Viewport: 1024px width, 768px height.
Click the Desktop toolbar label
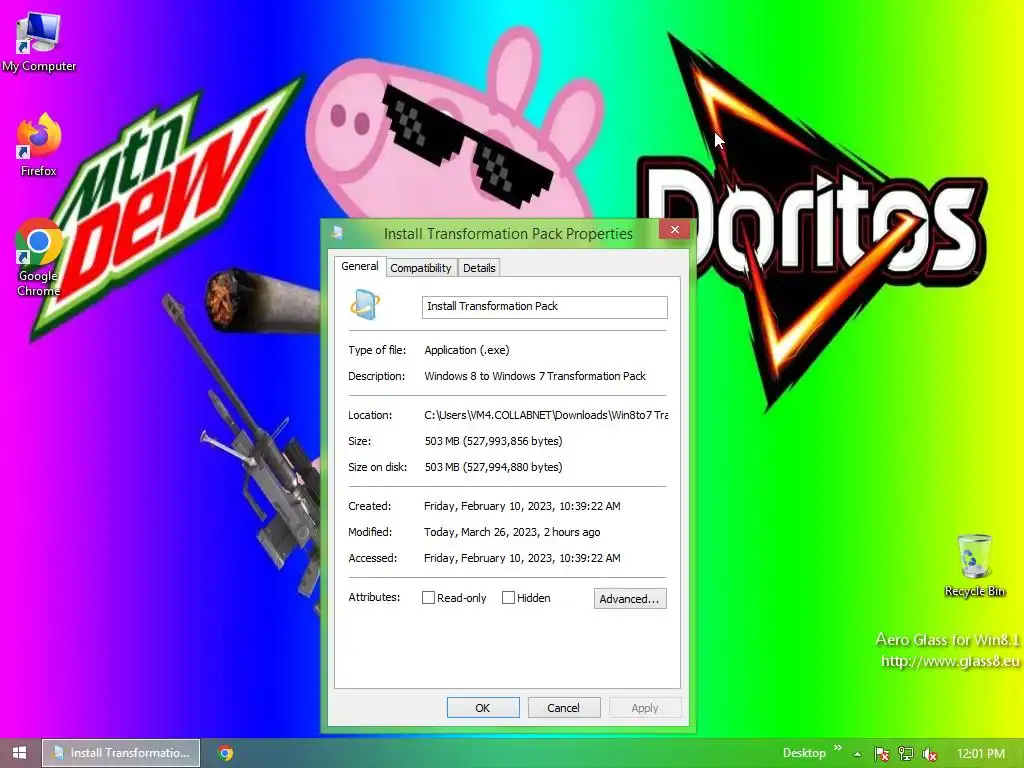click(x=804, y=753)
